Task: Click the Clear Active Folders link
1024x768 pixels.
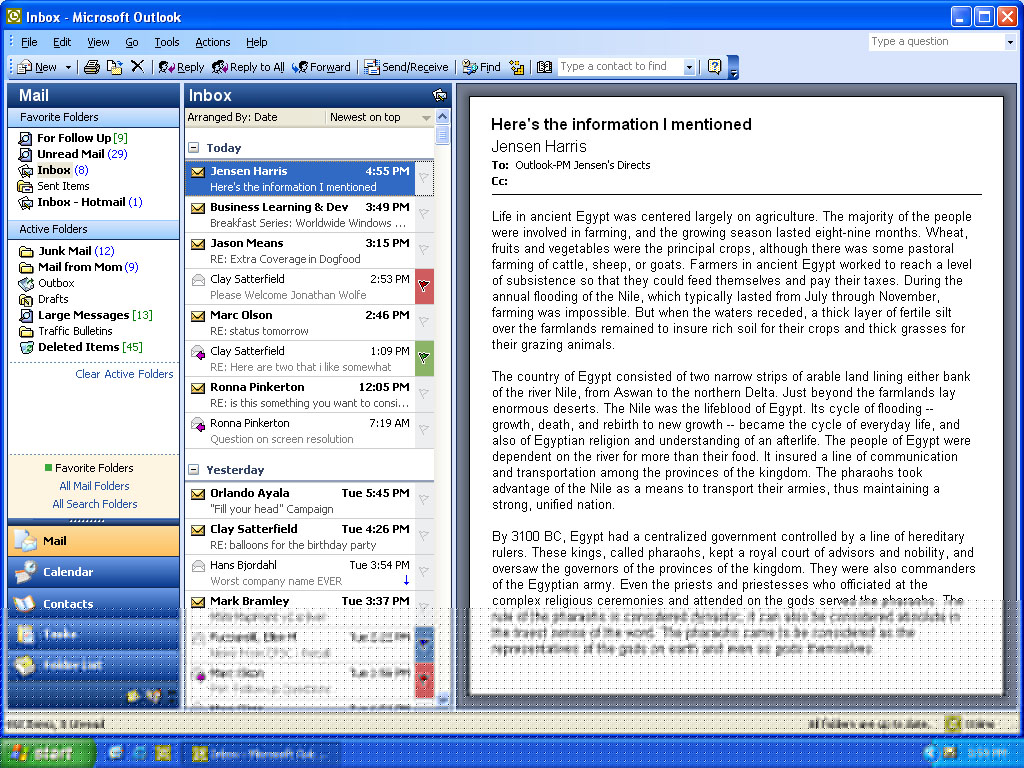Action: tap(124, 374)
